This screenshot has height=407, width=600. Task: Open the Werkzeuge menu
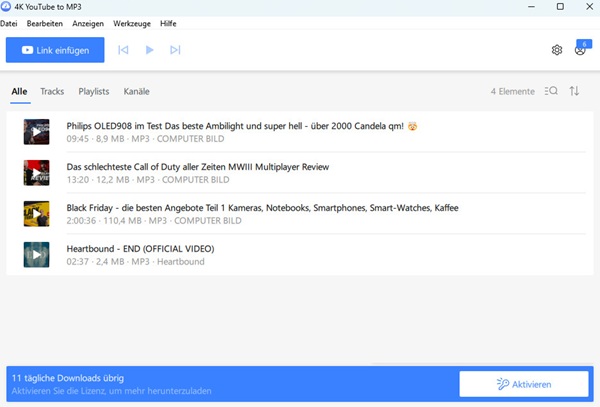click(x=132, y=23)
